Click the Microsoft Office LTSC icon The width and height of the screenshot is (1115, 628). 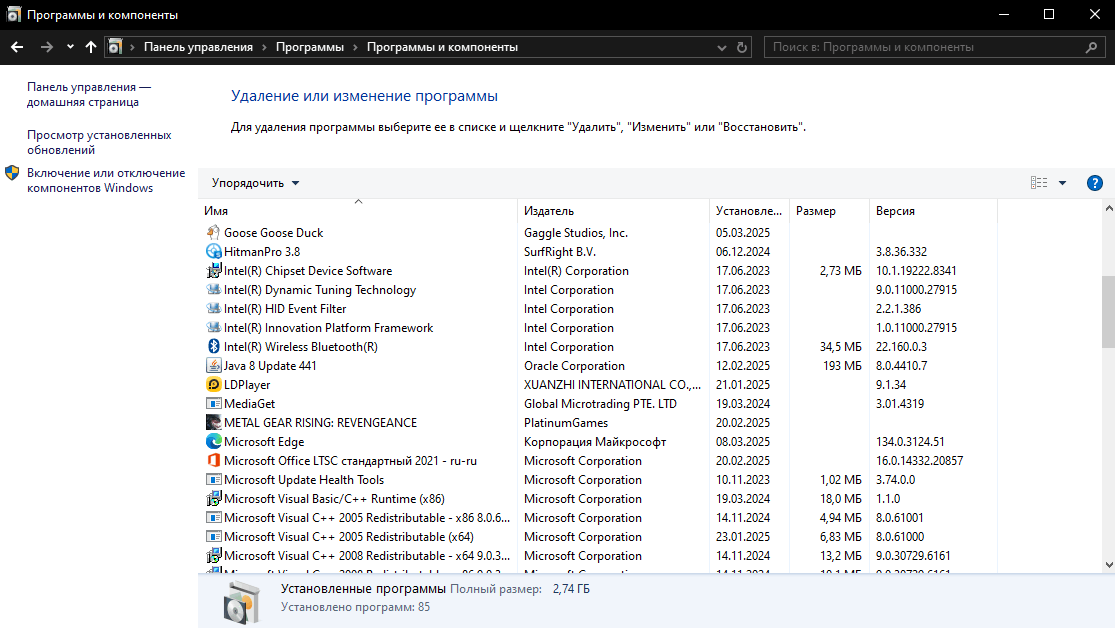point(213,460)
